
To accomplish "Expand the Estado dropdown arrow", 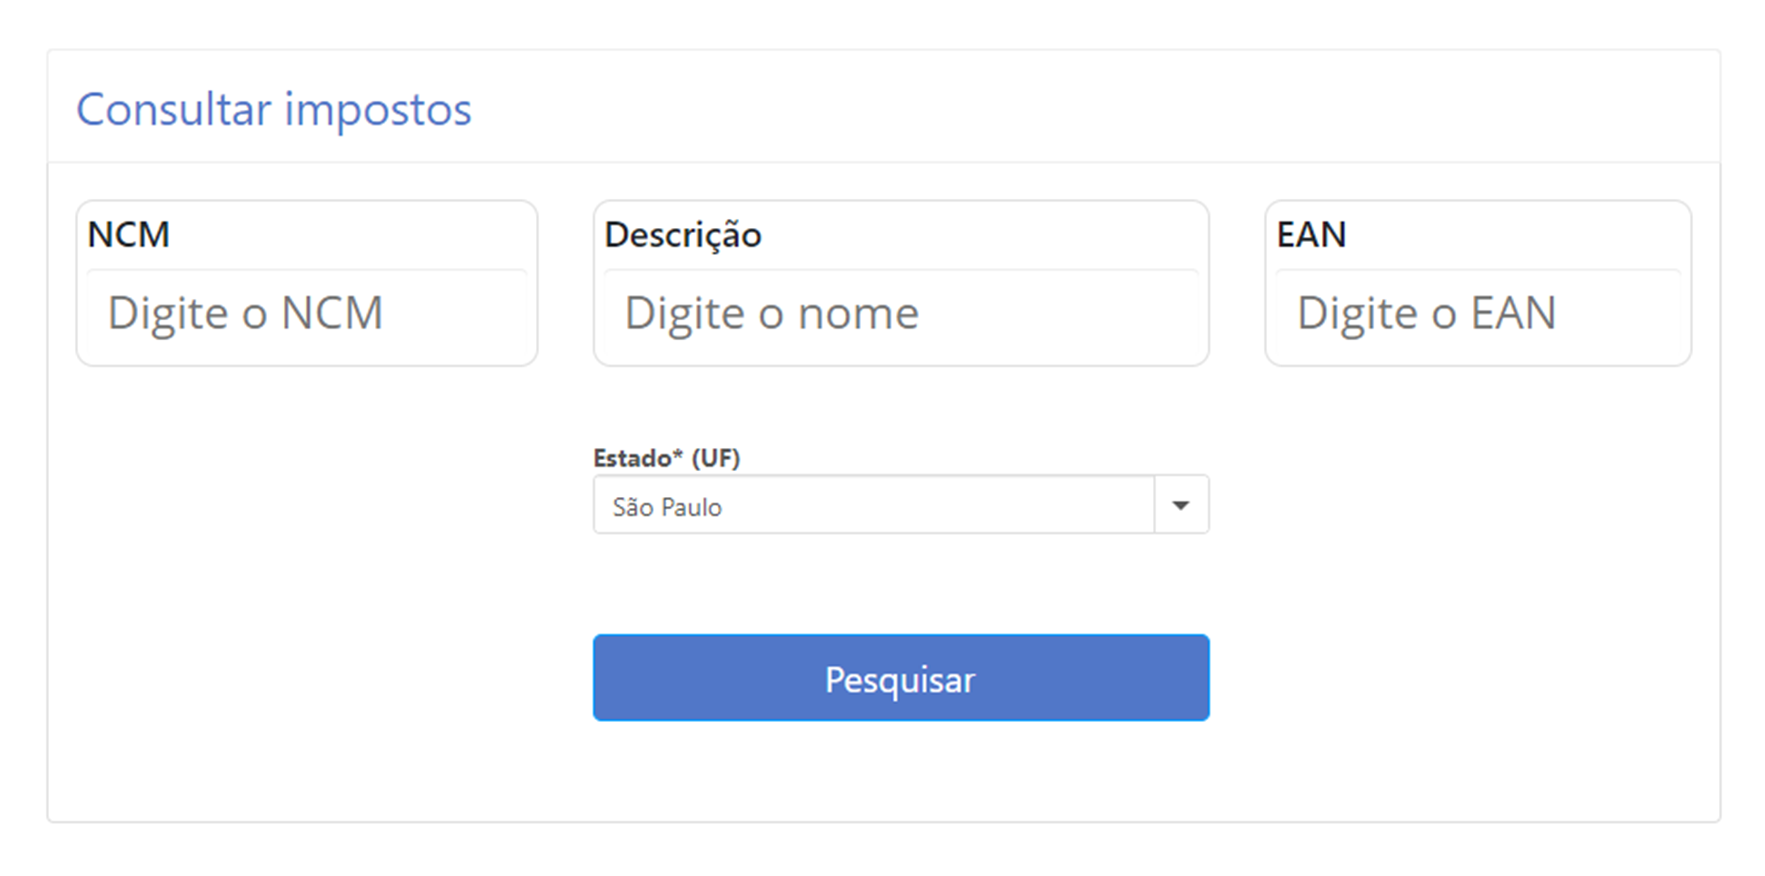I will click(1181, 505).
